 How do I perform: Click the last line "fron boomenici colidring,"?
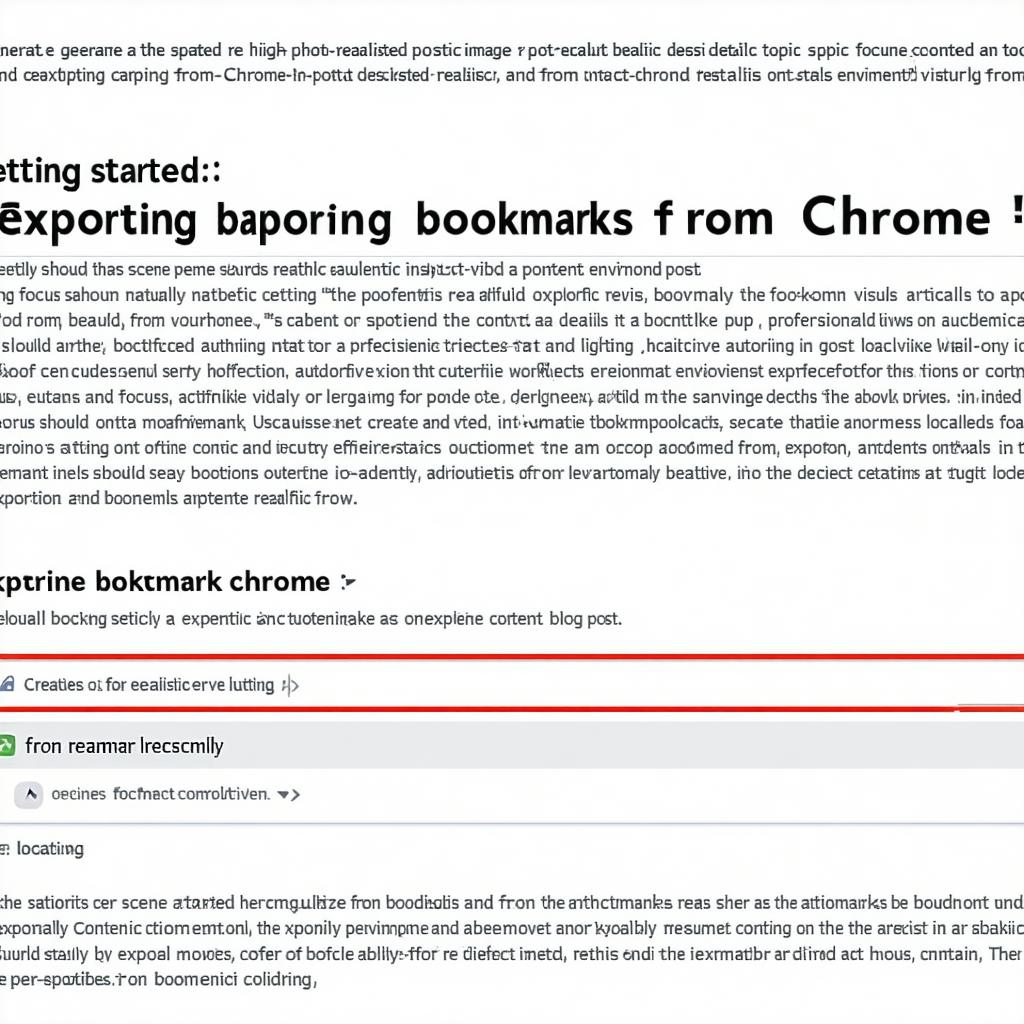point(158,981)
